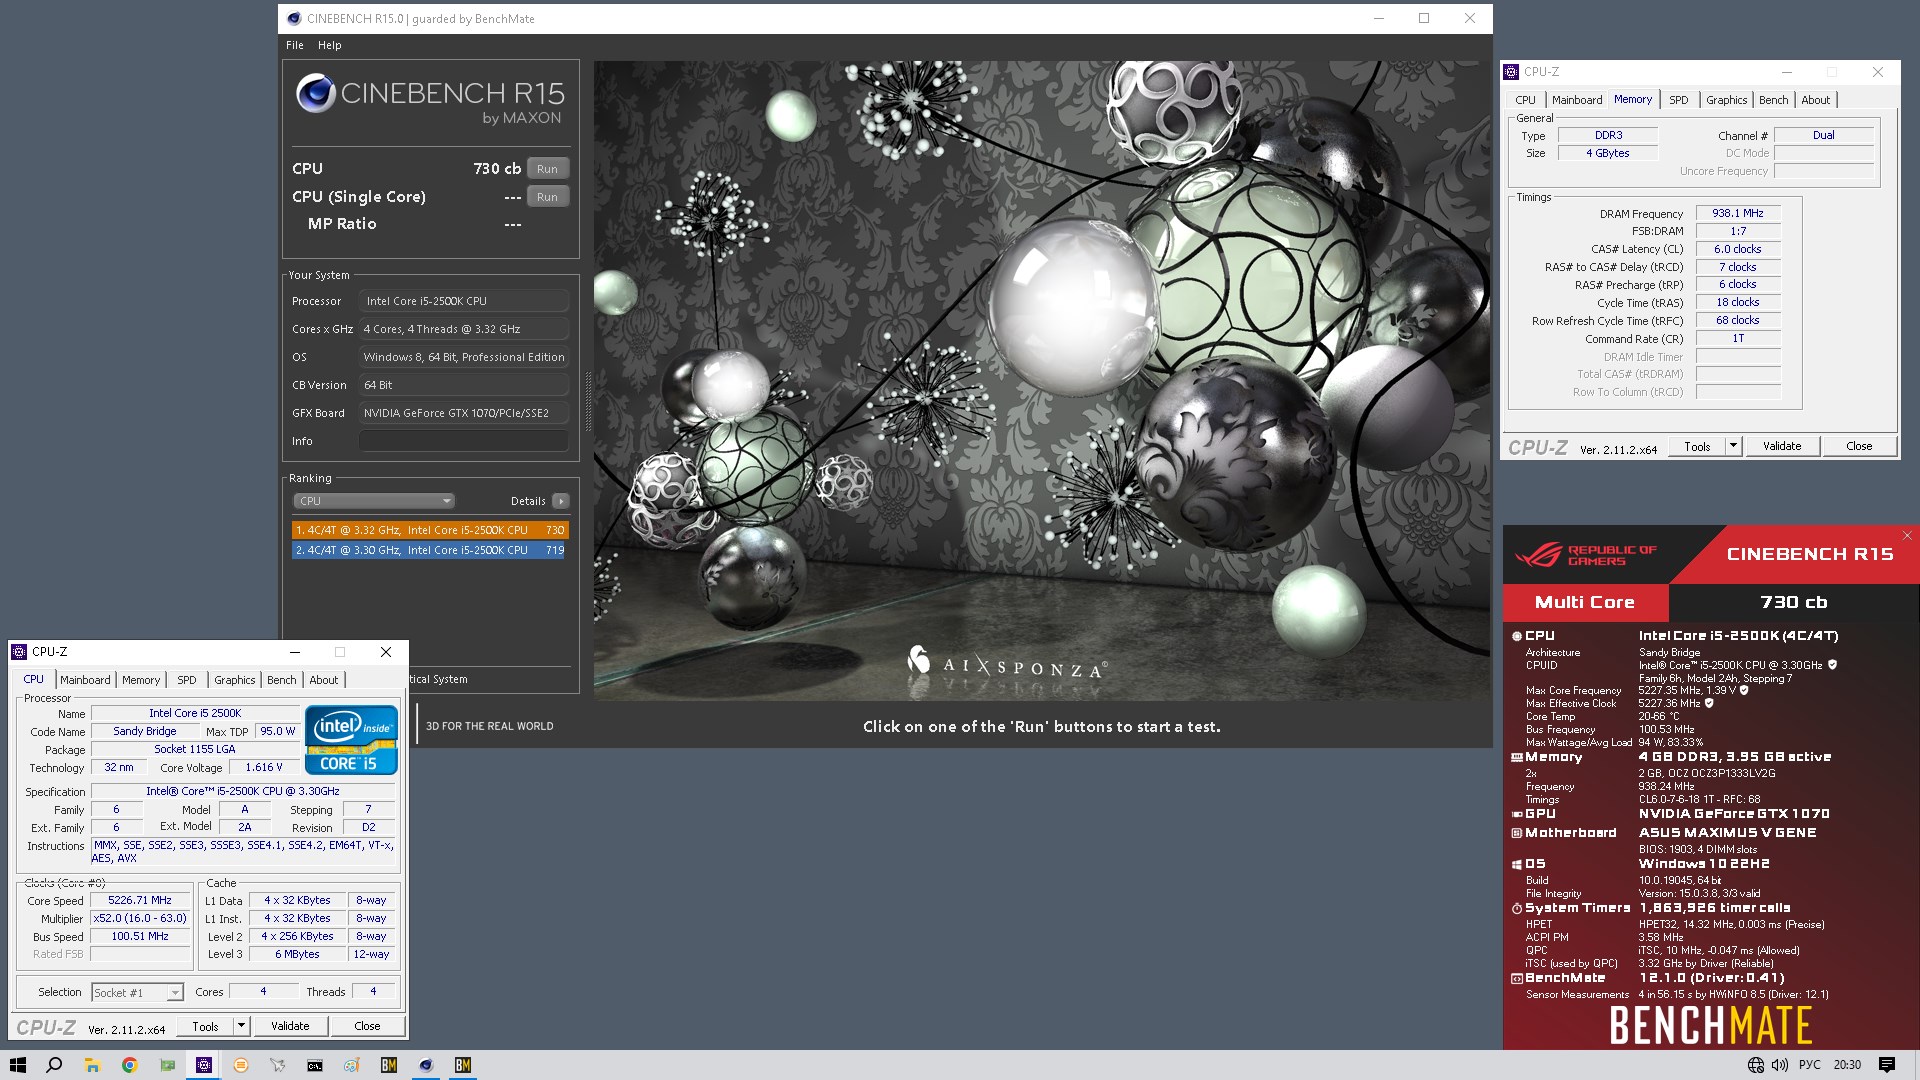Open Chrome from the taskbar

click(129, 1065)
